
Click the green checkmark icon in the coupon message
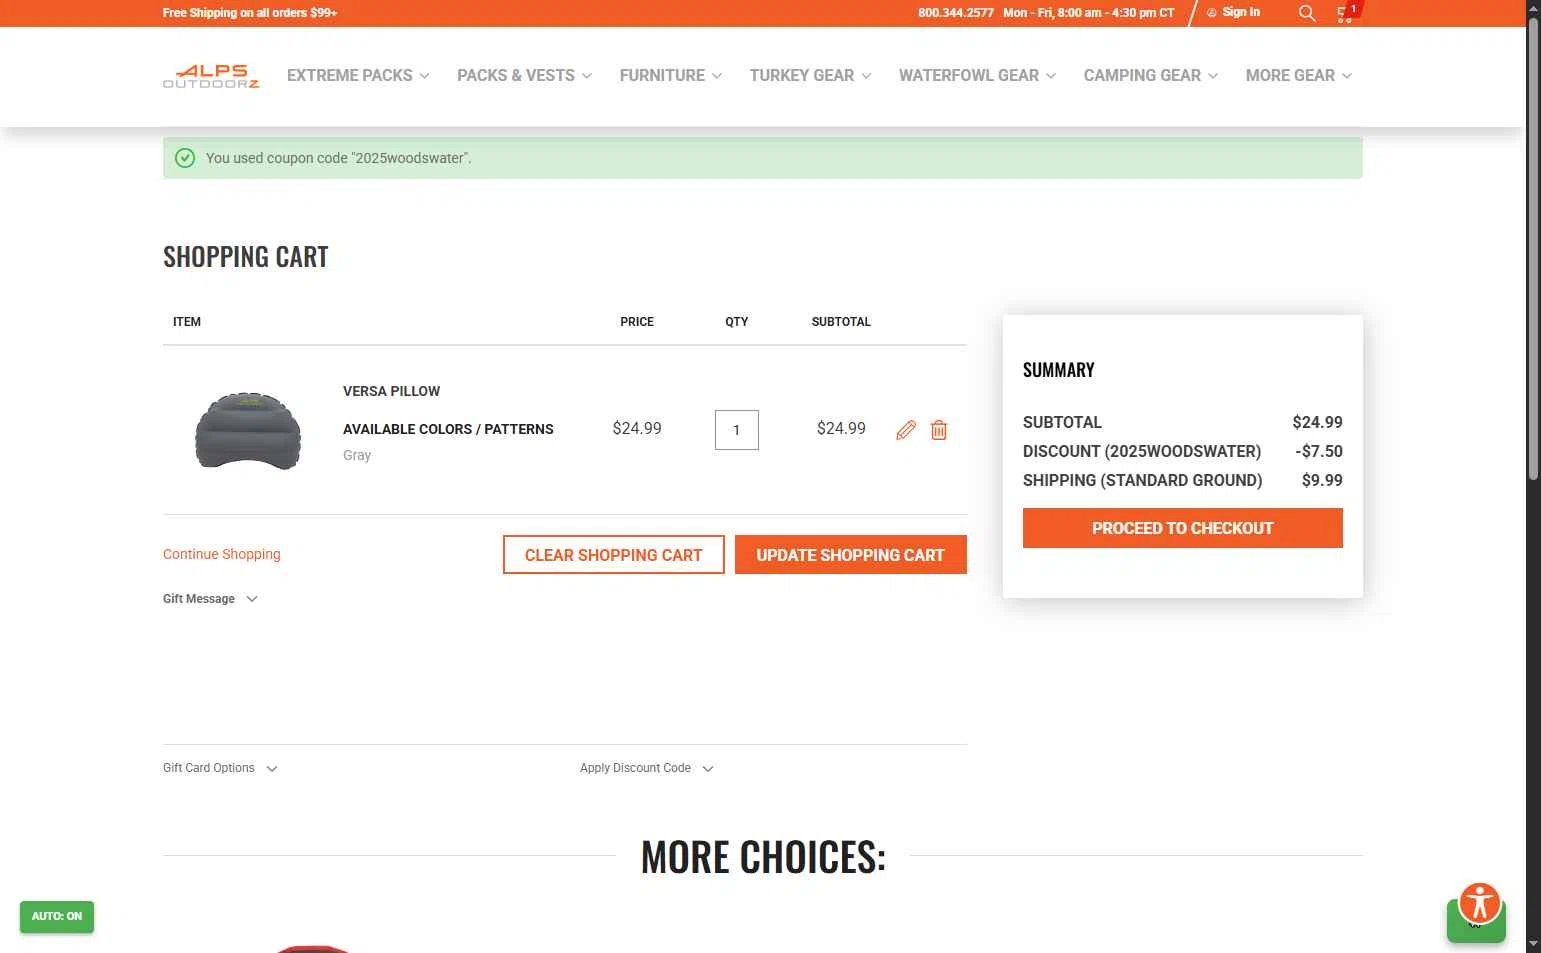(185, 158)
